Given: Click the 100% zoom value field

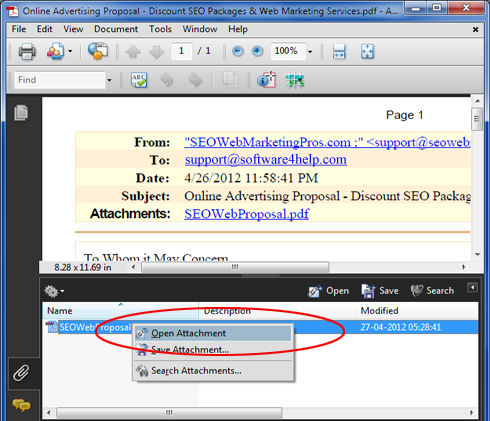Looking at the screenshot, I should [288, 51].
